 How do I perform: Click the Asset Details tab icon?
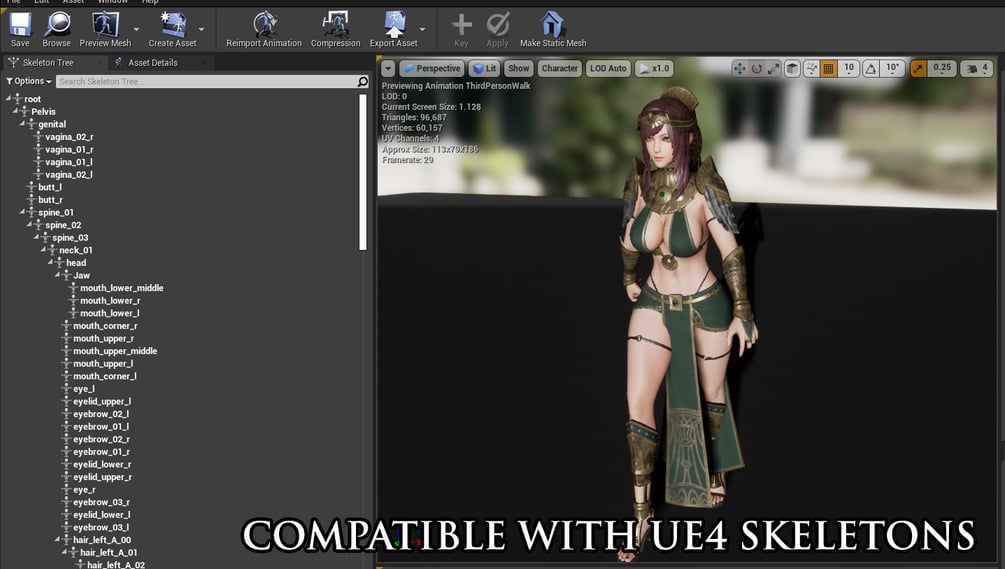click(x=119, y=62)
